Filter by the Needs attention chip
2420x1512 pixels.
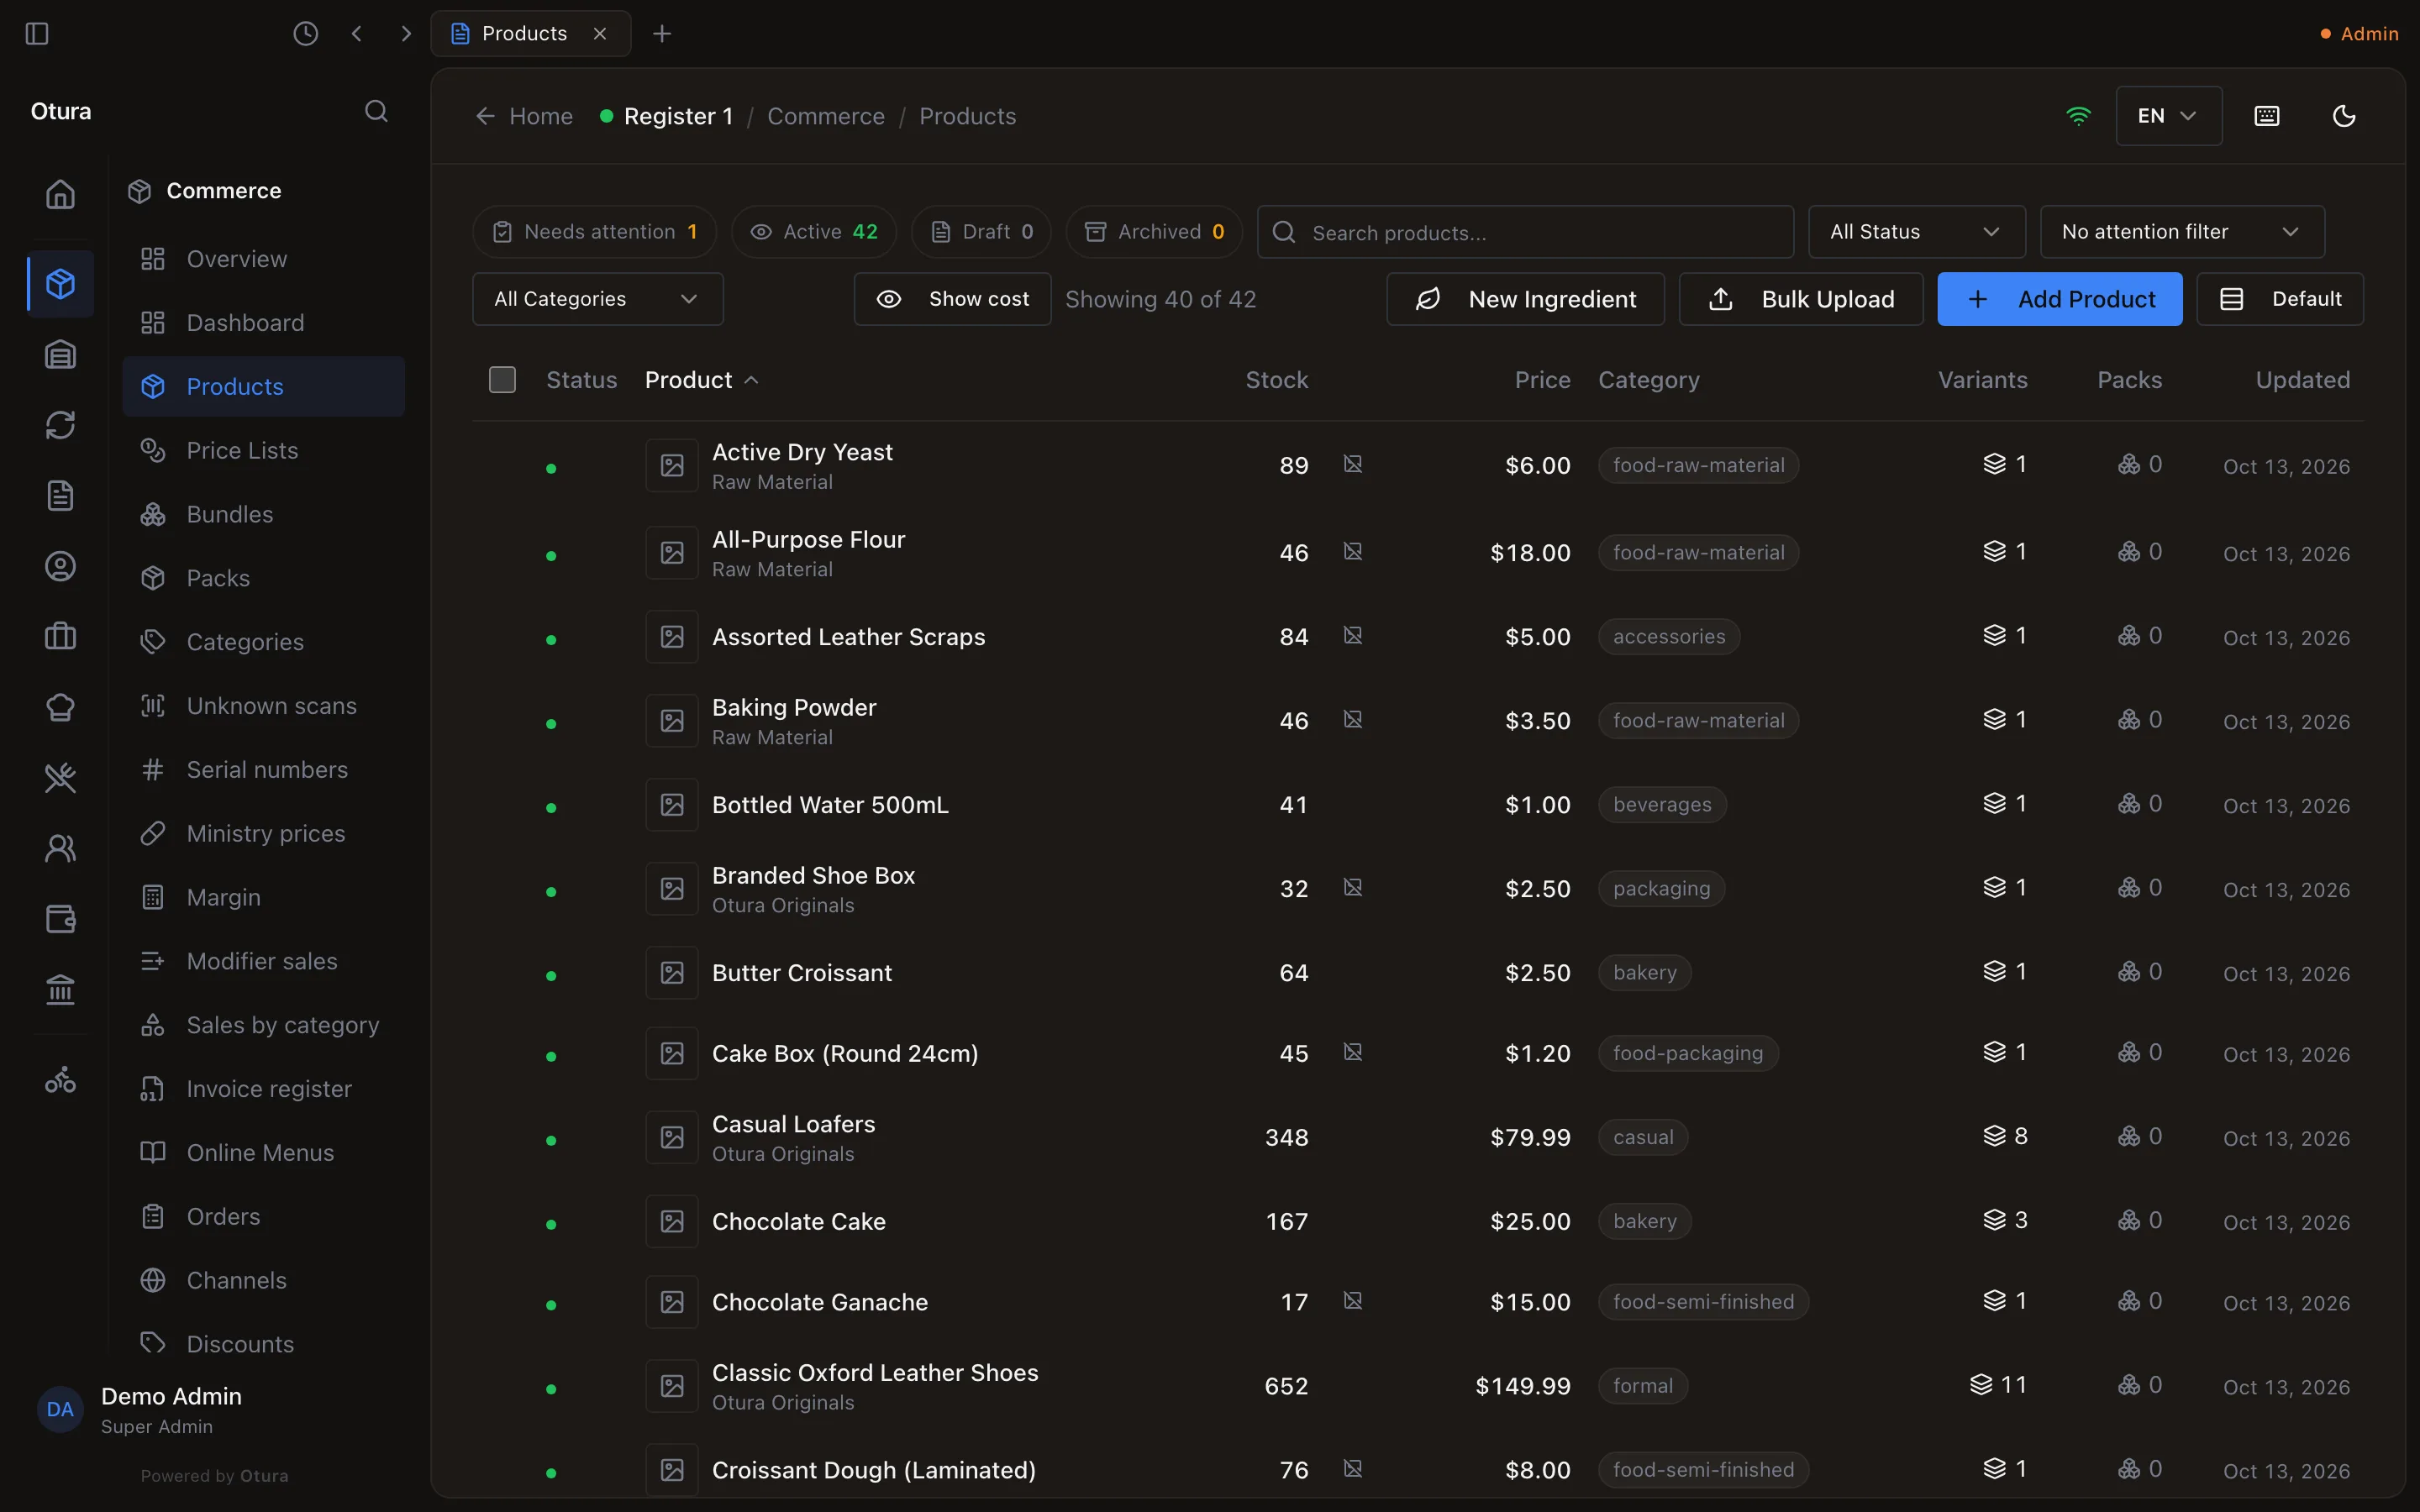pyautogui.click(x=594, y=232)
